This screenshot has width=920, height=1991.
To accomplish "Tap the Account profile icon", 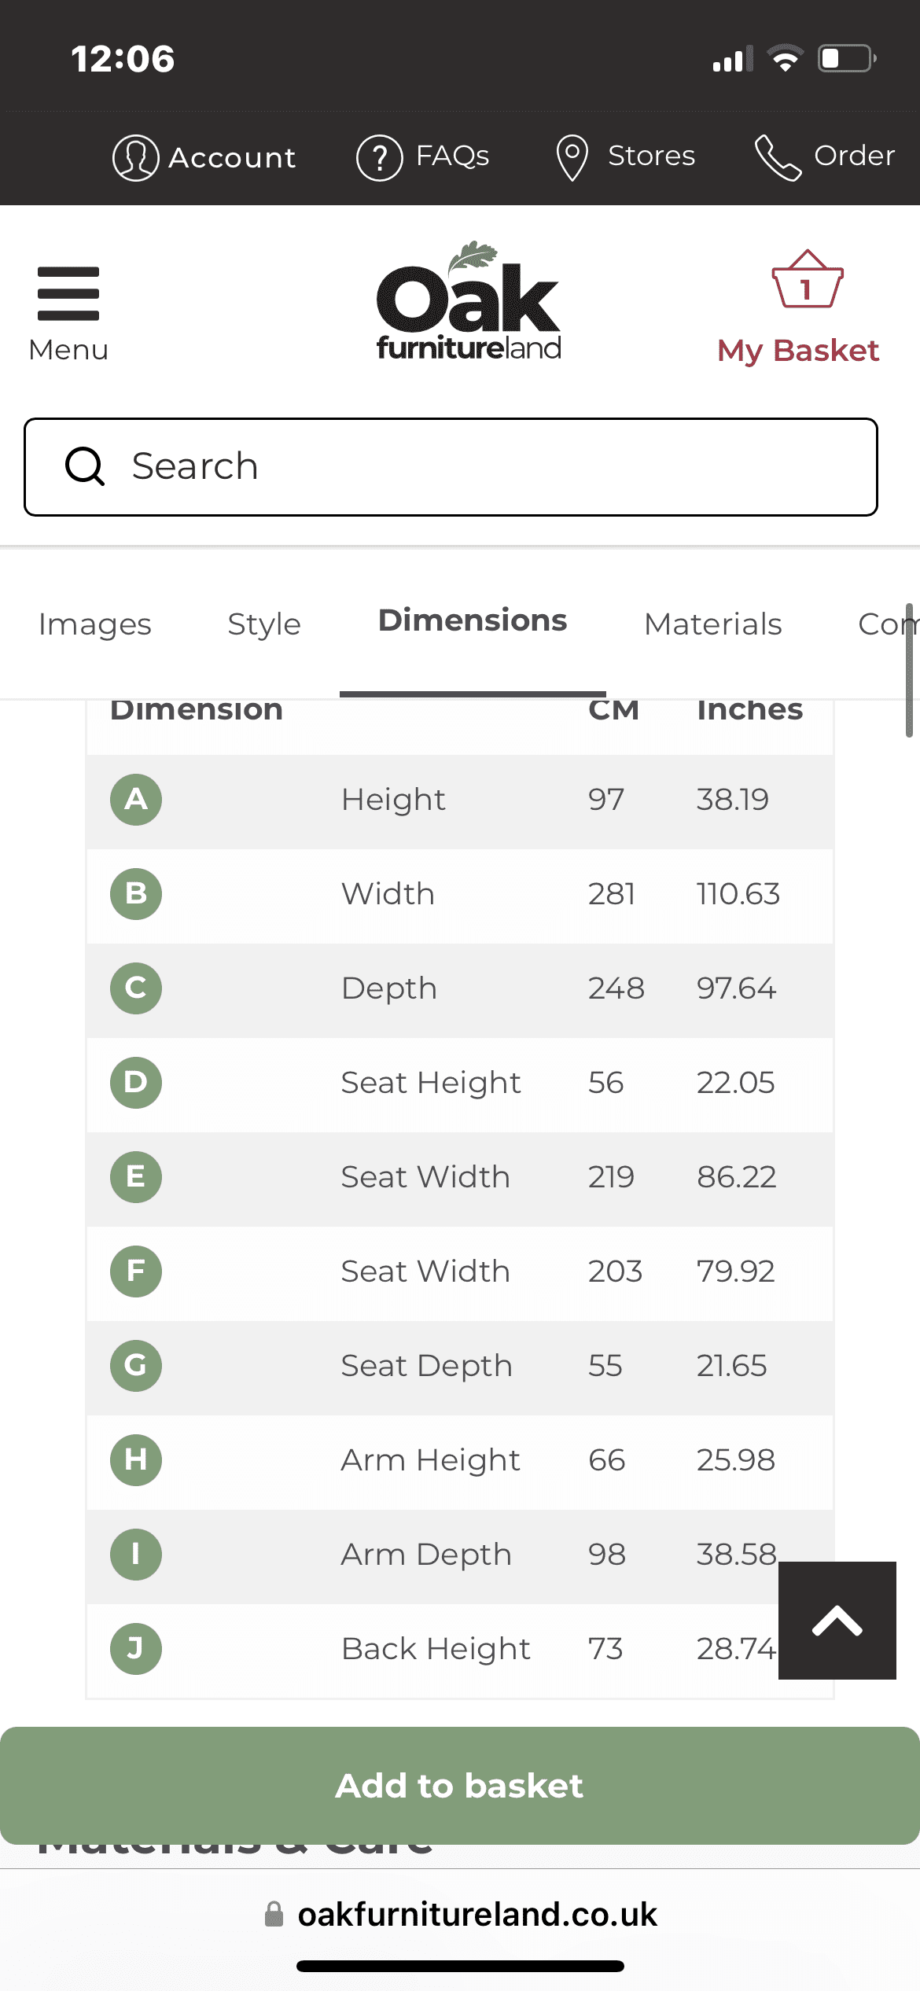I will coord(135,157).
